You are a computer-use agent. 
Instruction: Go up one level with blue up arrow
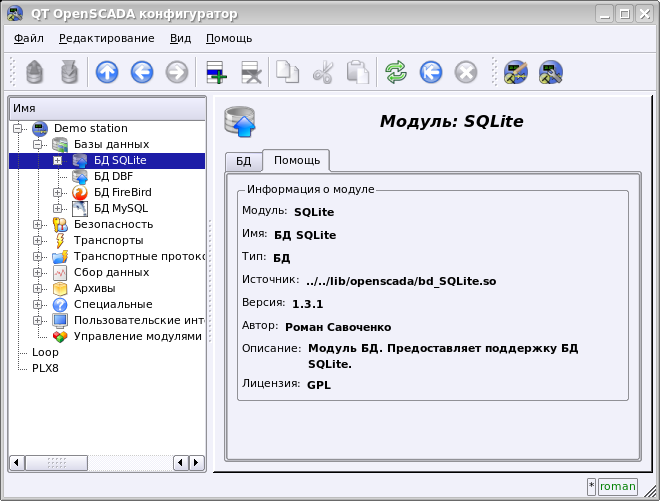tap(107, 72)
